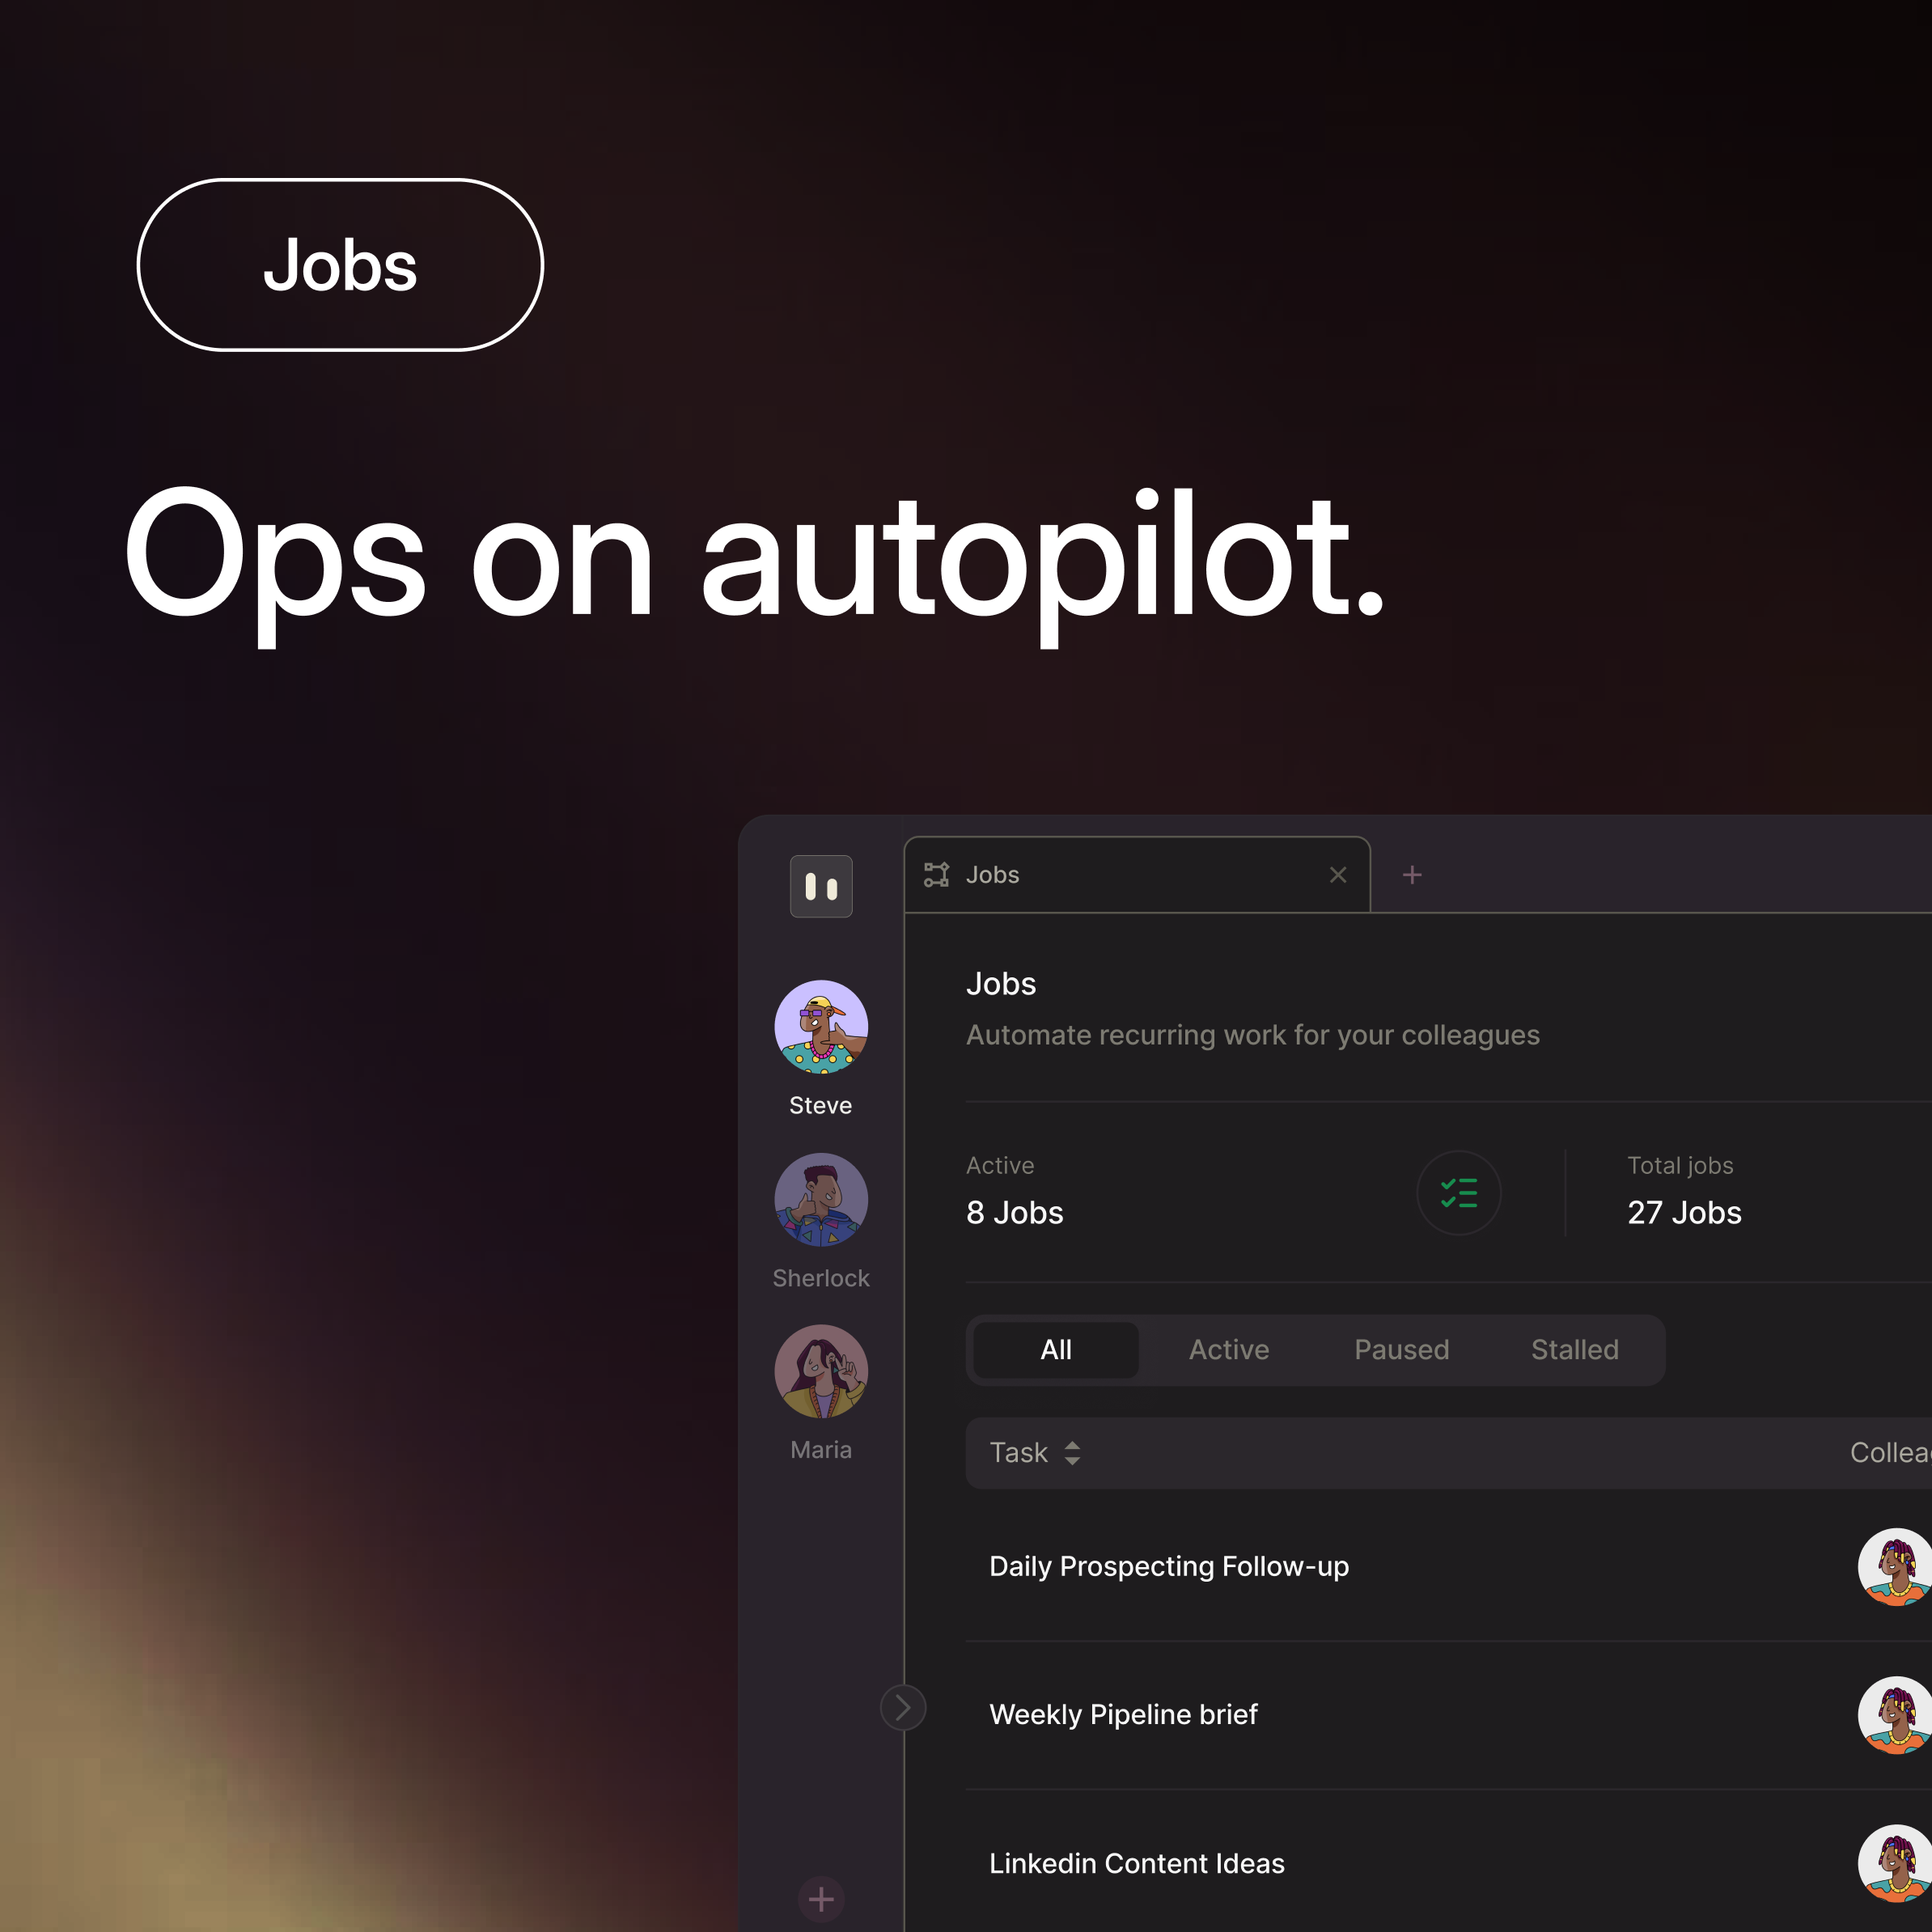Image resolution: width=1932 pixels, height=1932 pixels.
Task: Show only Paused jobs
Action: coord(1401,1349)
